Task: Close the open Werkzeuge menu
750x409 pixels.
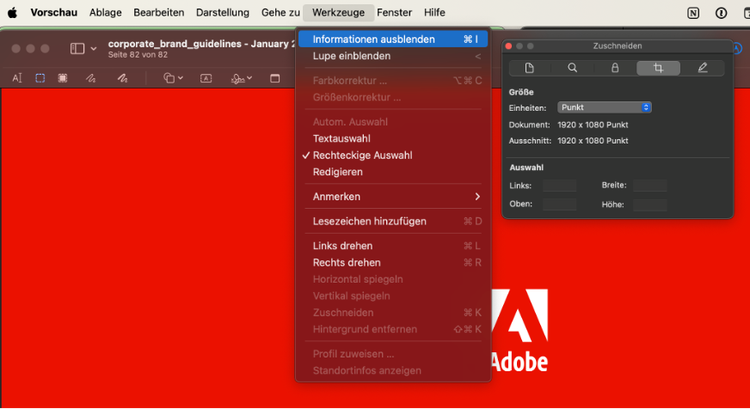Action: click(x=338, y=12)
